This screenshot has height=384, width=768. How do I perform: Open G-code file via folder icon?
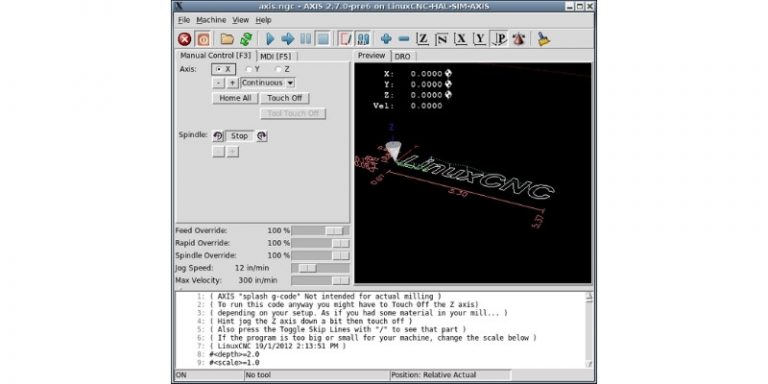(227, 39)
